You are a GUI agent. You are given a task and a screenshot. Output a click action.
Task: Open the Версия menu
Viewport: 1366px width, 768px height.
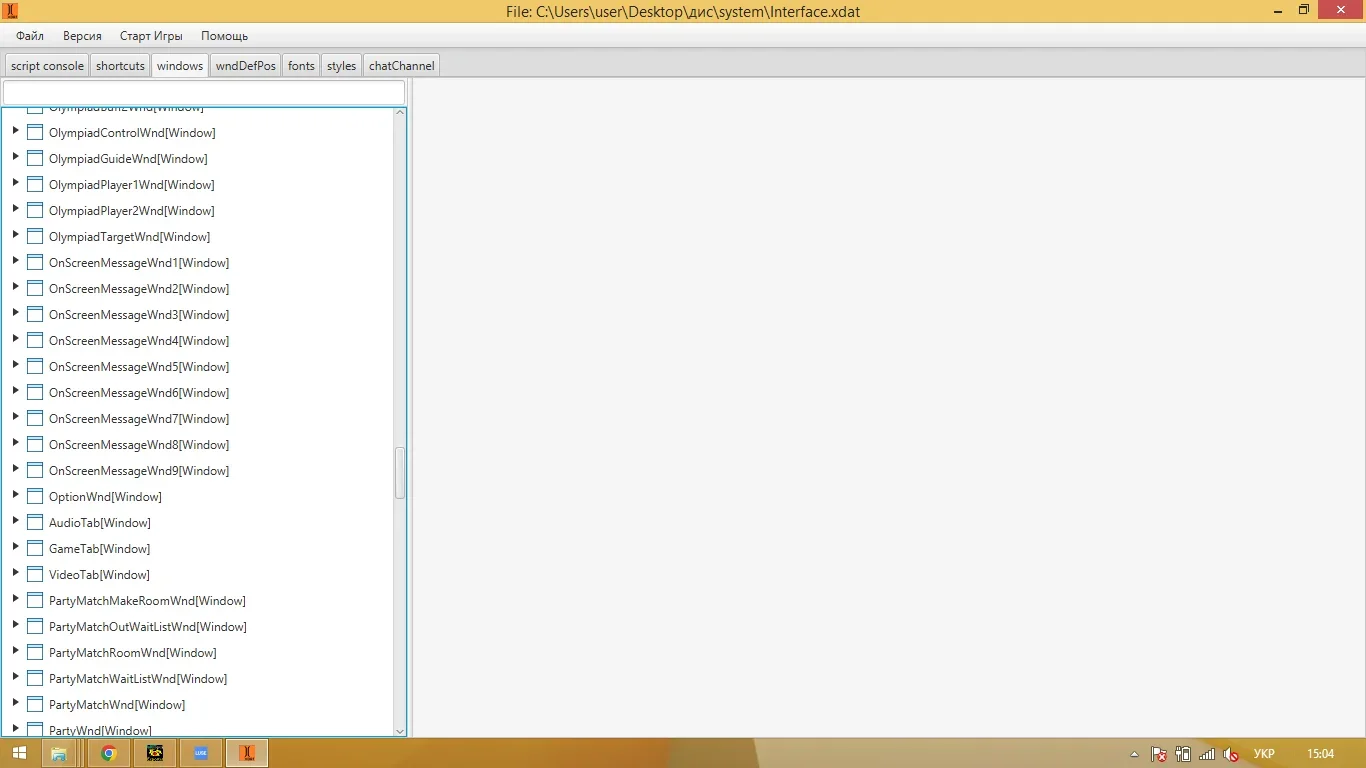81,35
